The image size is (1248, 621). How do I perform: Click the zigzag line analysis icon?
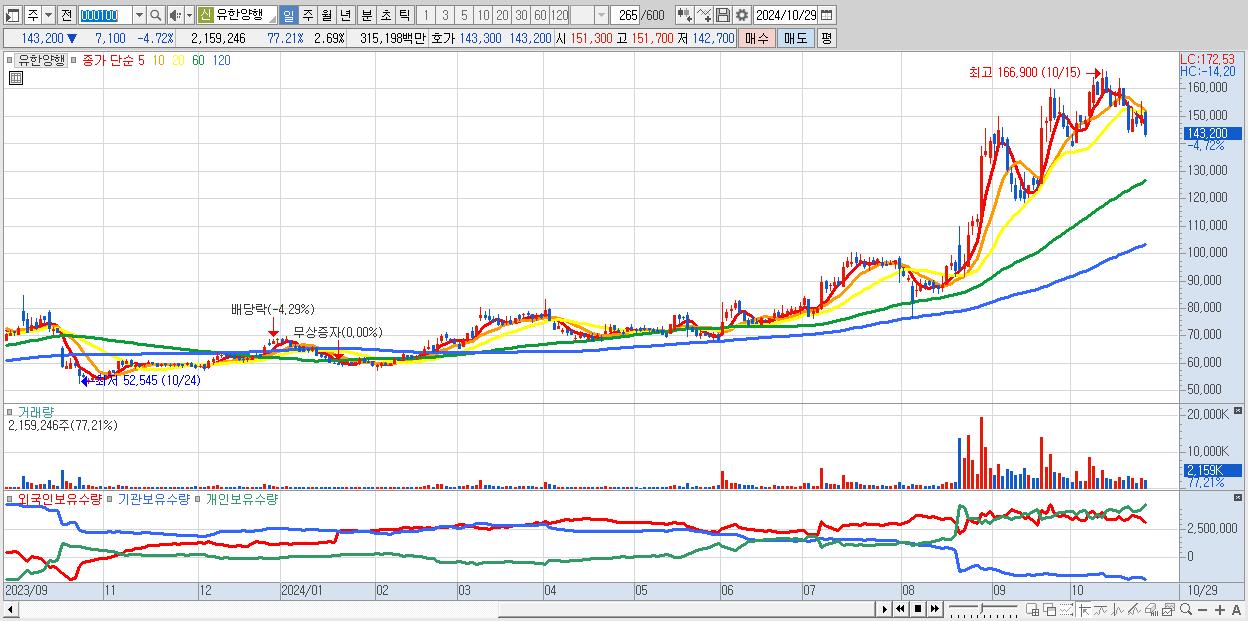click(x=1118, y=609)
